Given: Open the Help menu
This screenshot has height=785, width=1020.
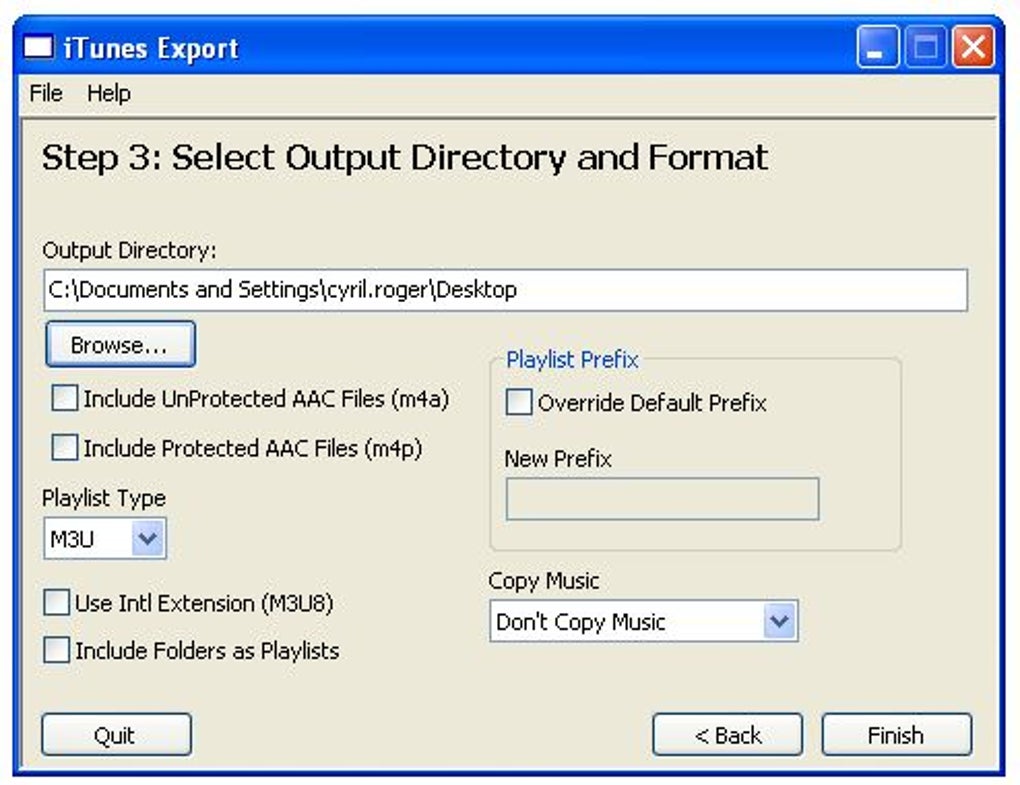Looking at the screenshot, I should 108,94.
